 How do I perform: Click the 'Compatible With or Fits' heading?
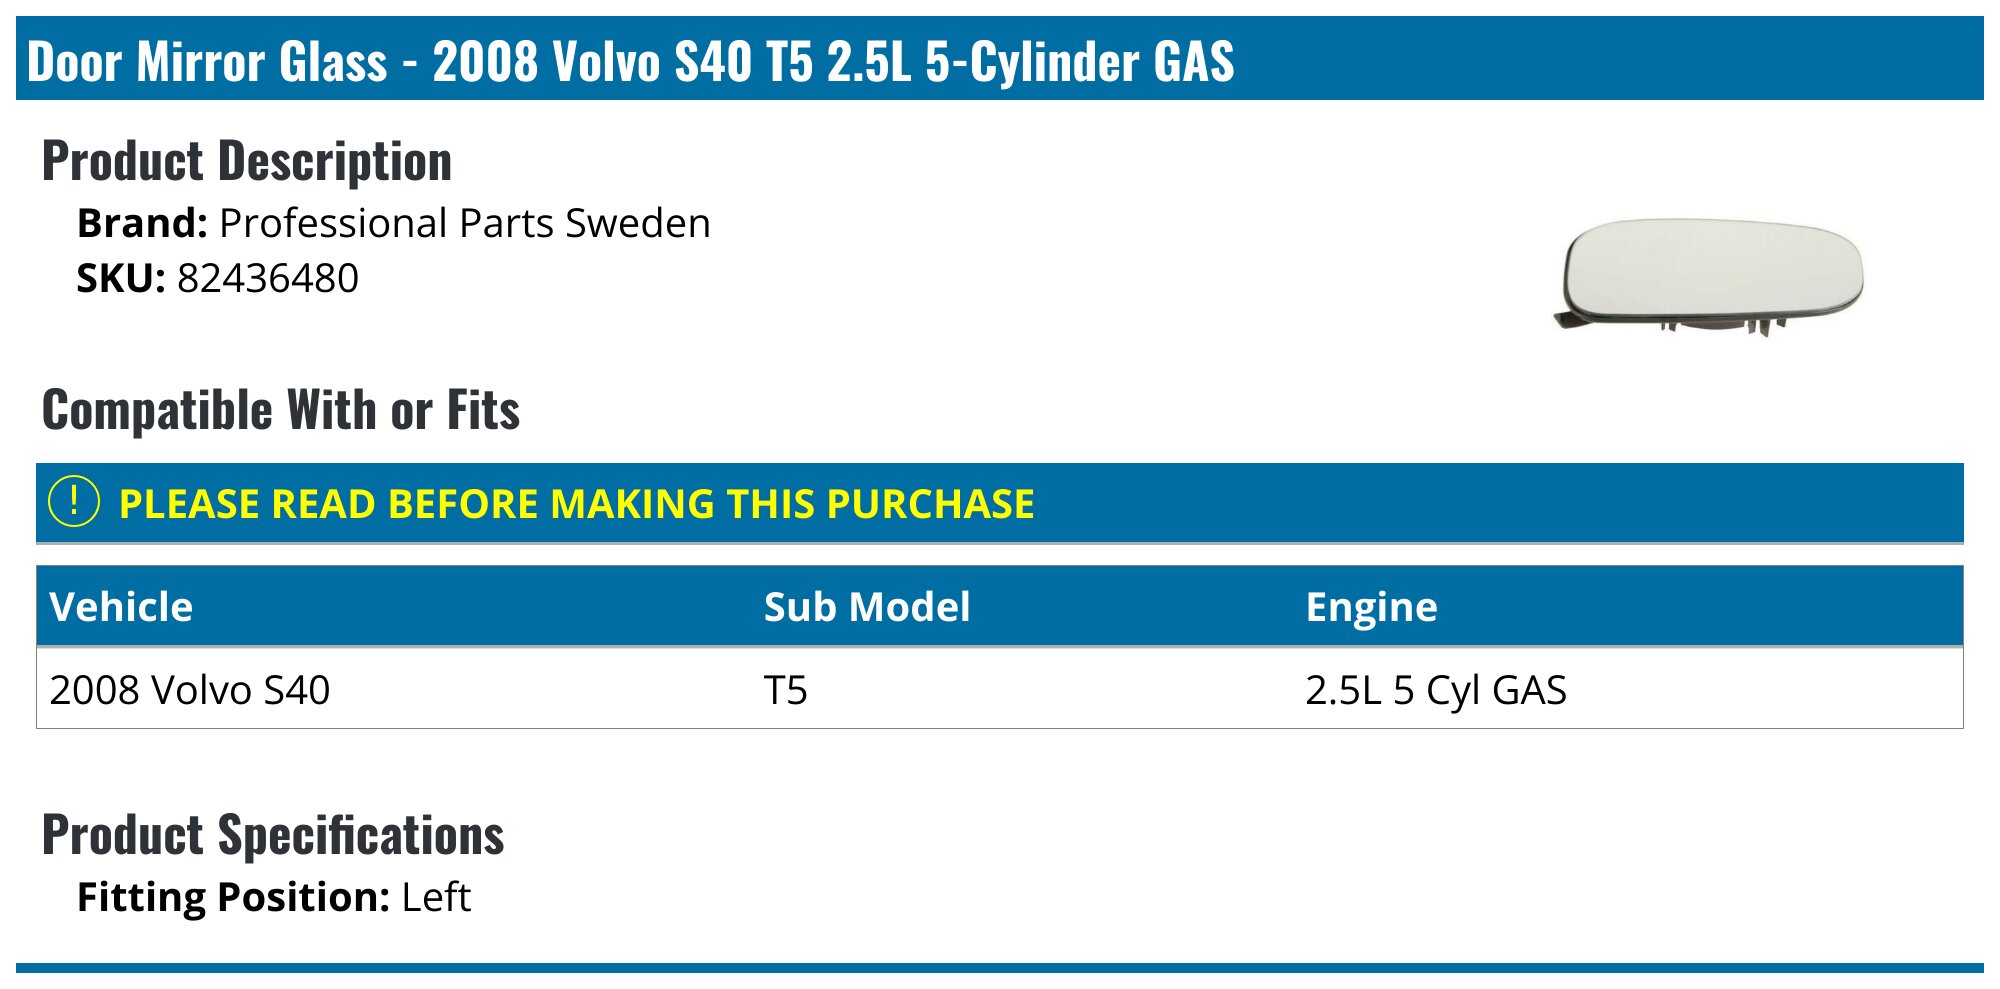coord(281,410)
